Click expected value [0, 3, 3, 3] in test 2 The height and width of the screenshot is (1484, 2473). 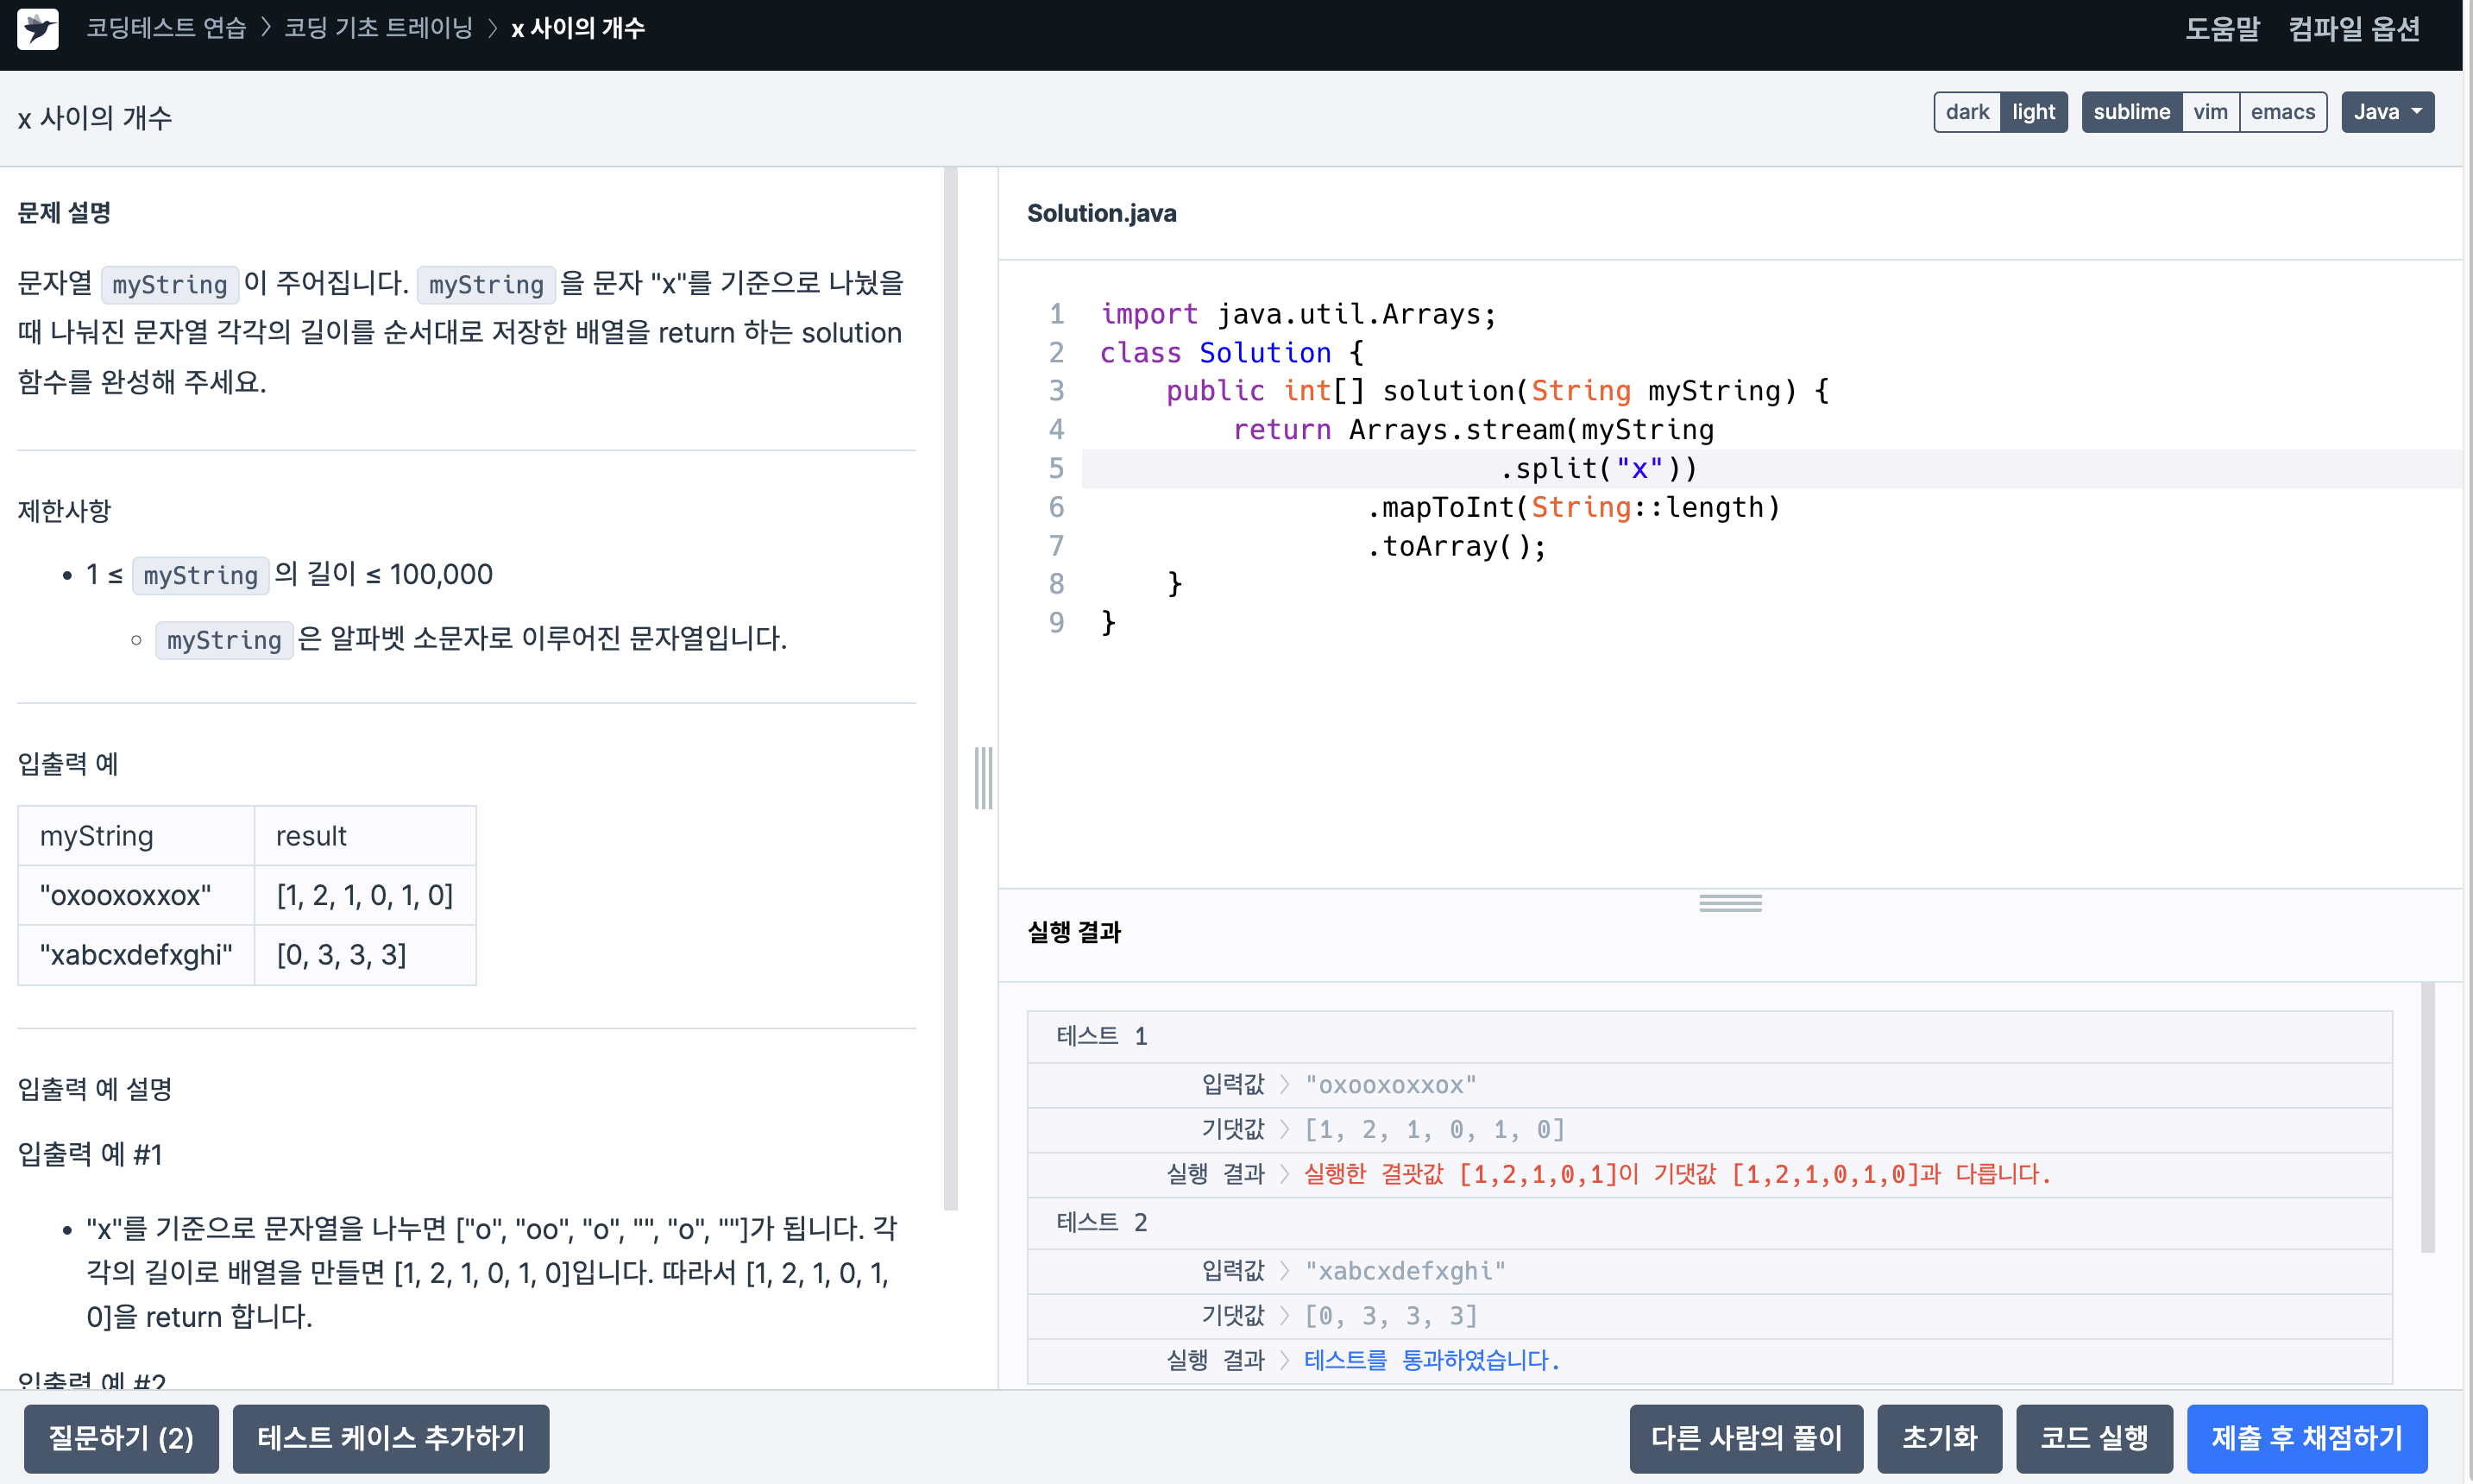coord(1390,1316)
